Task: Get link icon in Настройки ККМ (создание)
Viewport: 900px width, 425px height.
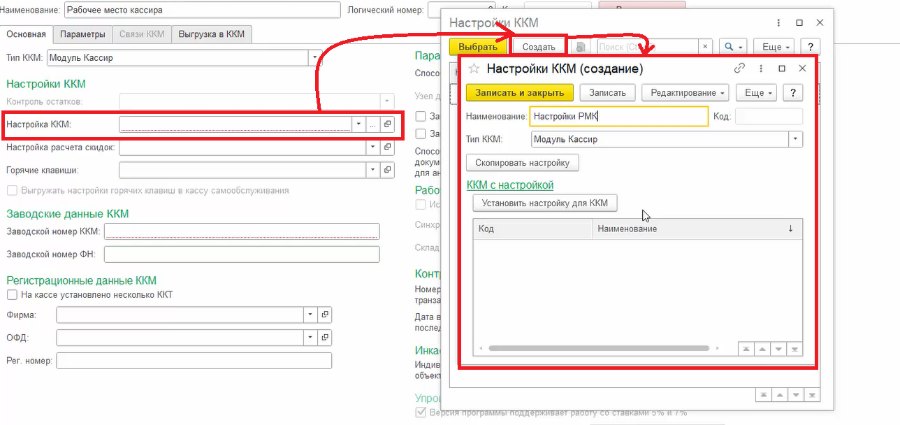Action: (x=739, y=68)
